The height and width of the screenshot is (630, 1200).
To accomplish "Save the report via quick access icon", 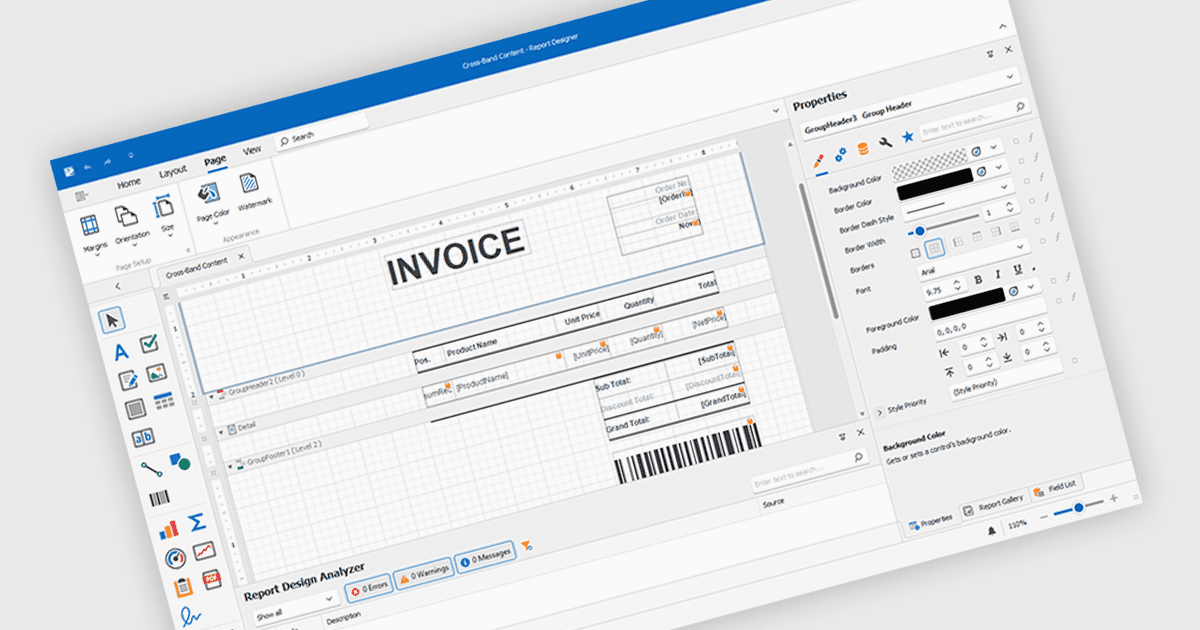I will (68, 171).
